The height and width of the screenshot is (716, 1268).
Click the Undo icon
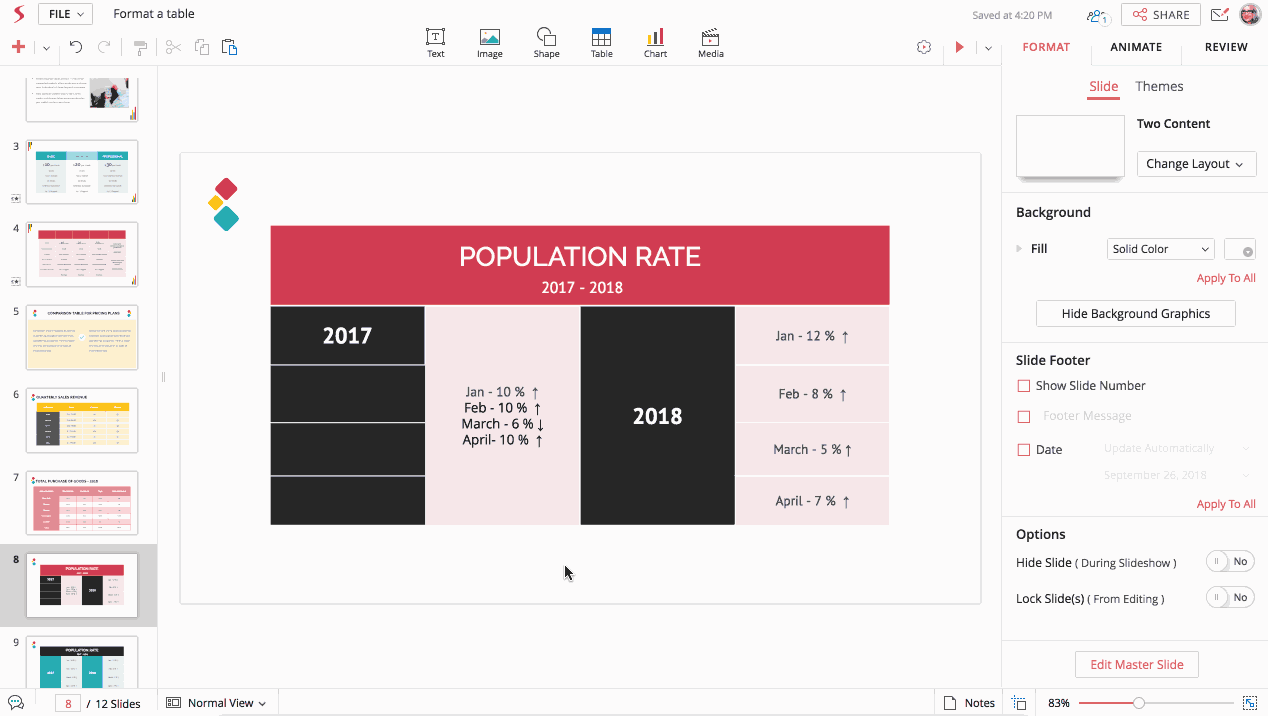tap(76, 47)
